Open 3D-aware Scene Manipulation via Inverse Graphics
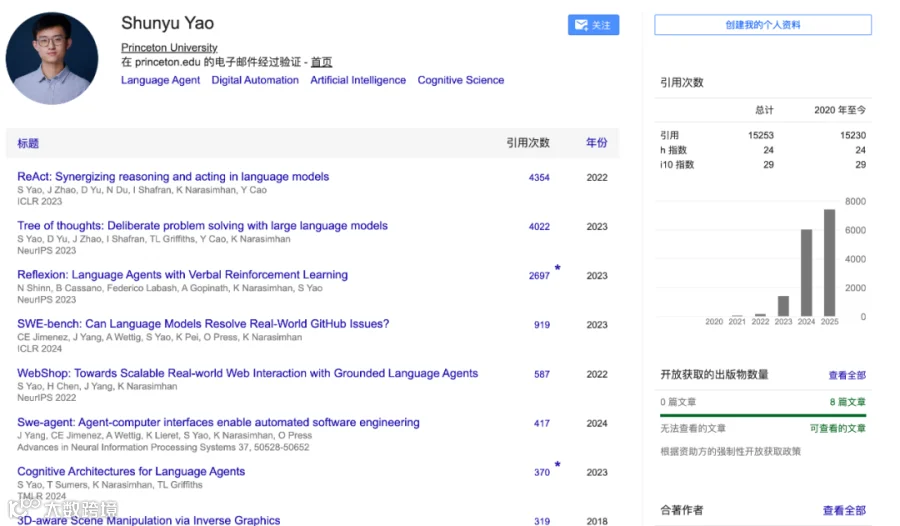This screenshot has height=526, width=900. (149, 520)
